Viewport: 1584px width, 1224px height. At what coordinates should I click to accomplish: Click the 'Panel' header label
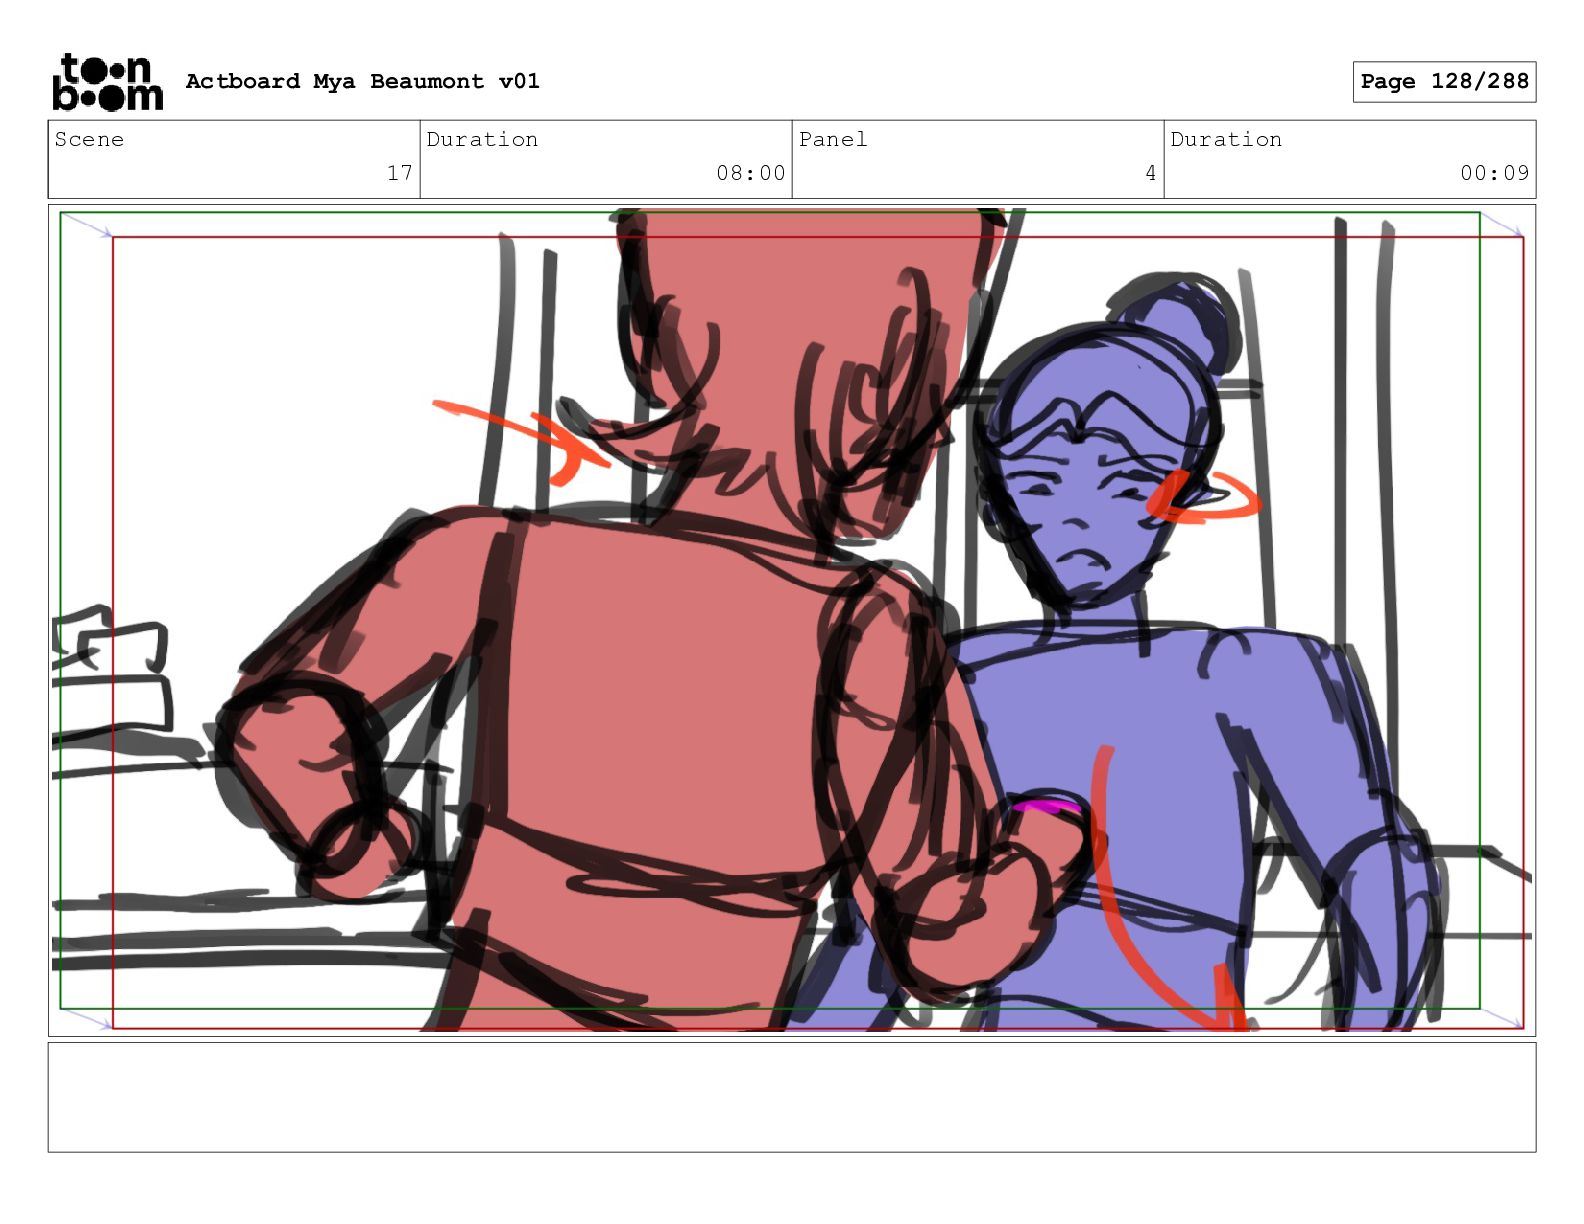click(x=833, y=139)
